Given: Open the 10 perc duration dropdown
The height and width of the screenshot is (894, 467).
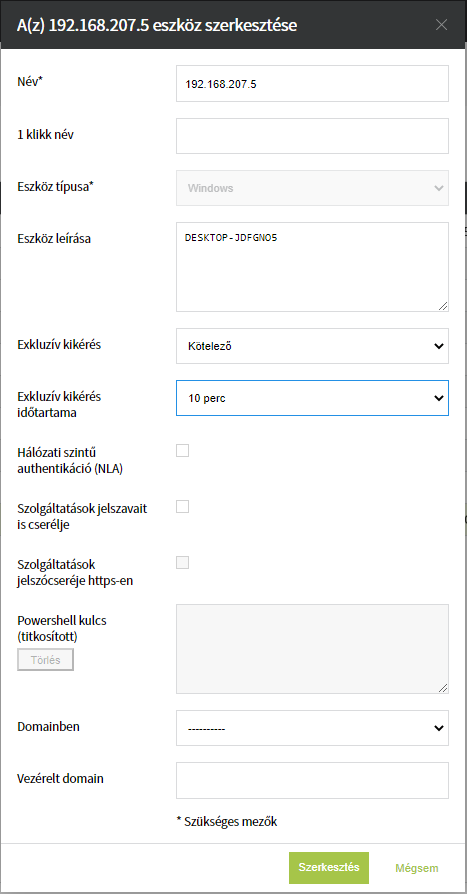Looking at the screenshot, I should pos(312,398).
